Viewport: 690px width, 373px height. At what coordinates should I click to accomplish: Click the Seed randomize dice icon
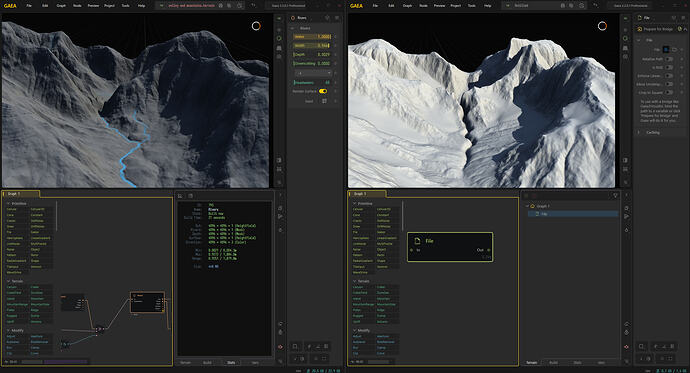coord(324,101)
